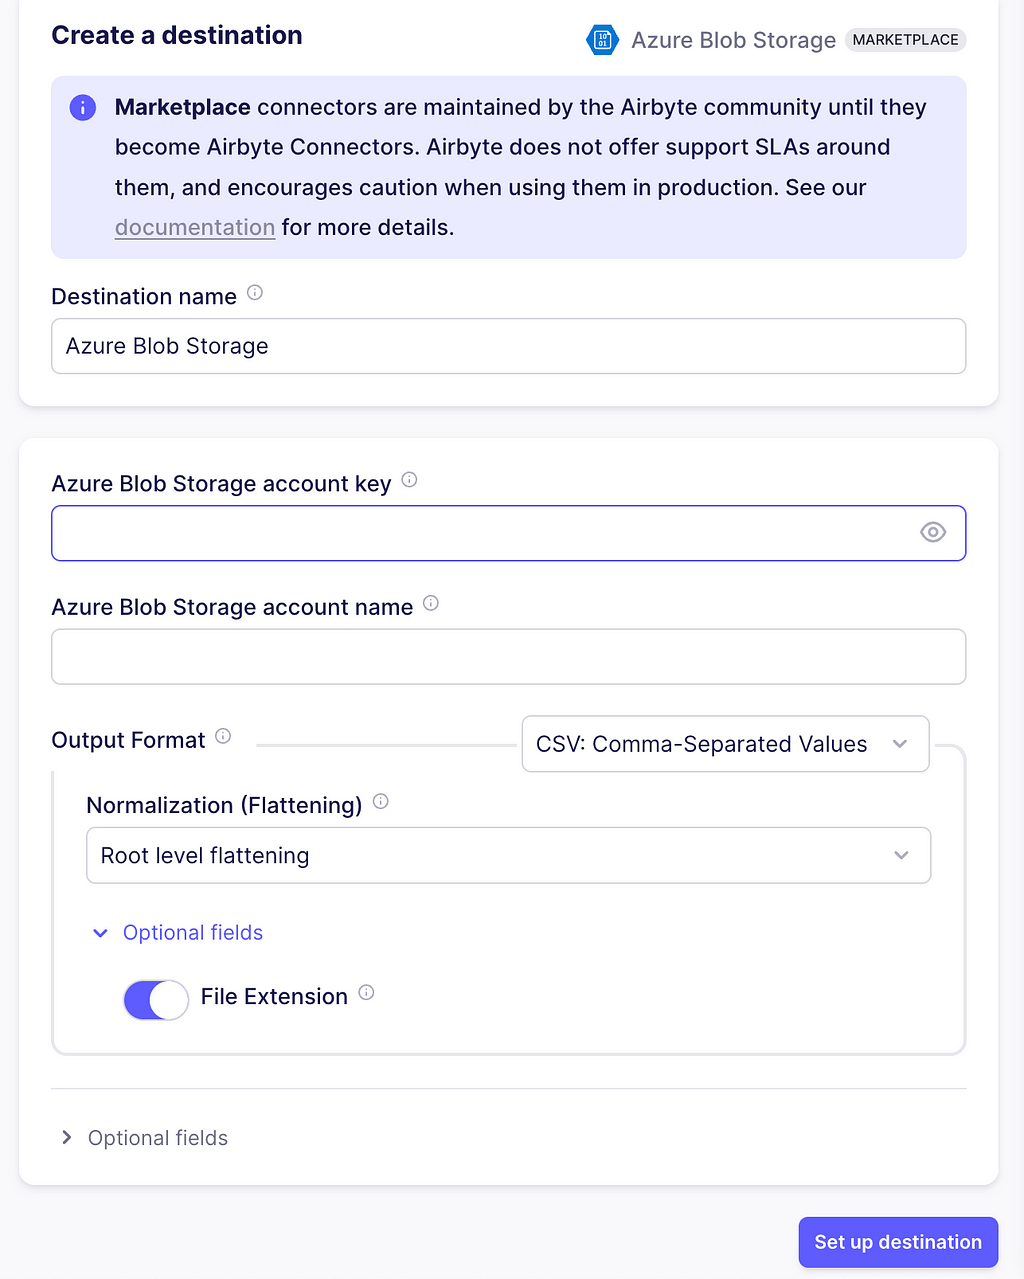The width and height of the screenshot is (1024, 1279).
Task: Click info icon beside Destination name
Action: pos(255,293)
